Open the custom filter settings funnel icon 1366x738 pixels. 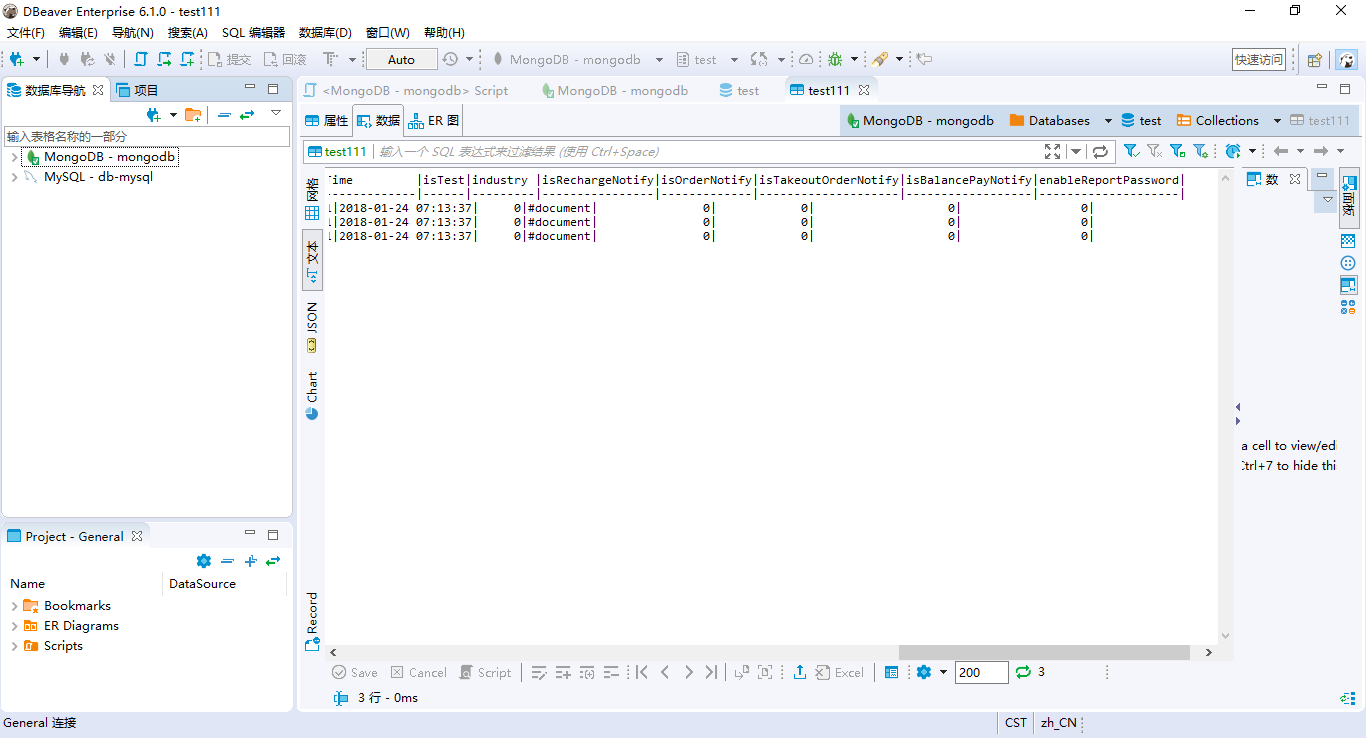coord(1201,151)
